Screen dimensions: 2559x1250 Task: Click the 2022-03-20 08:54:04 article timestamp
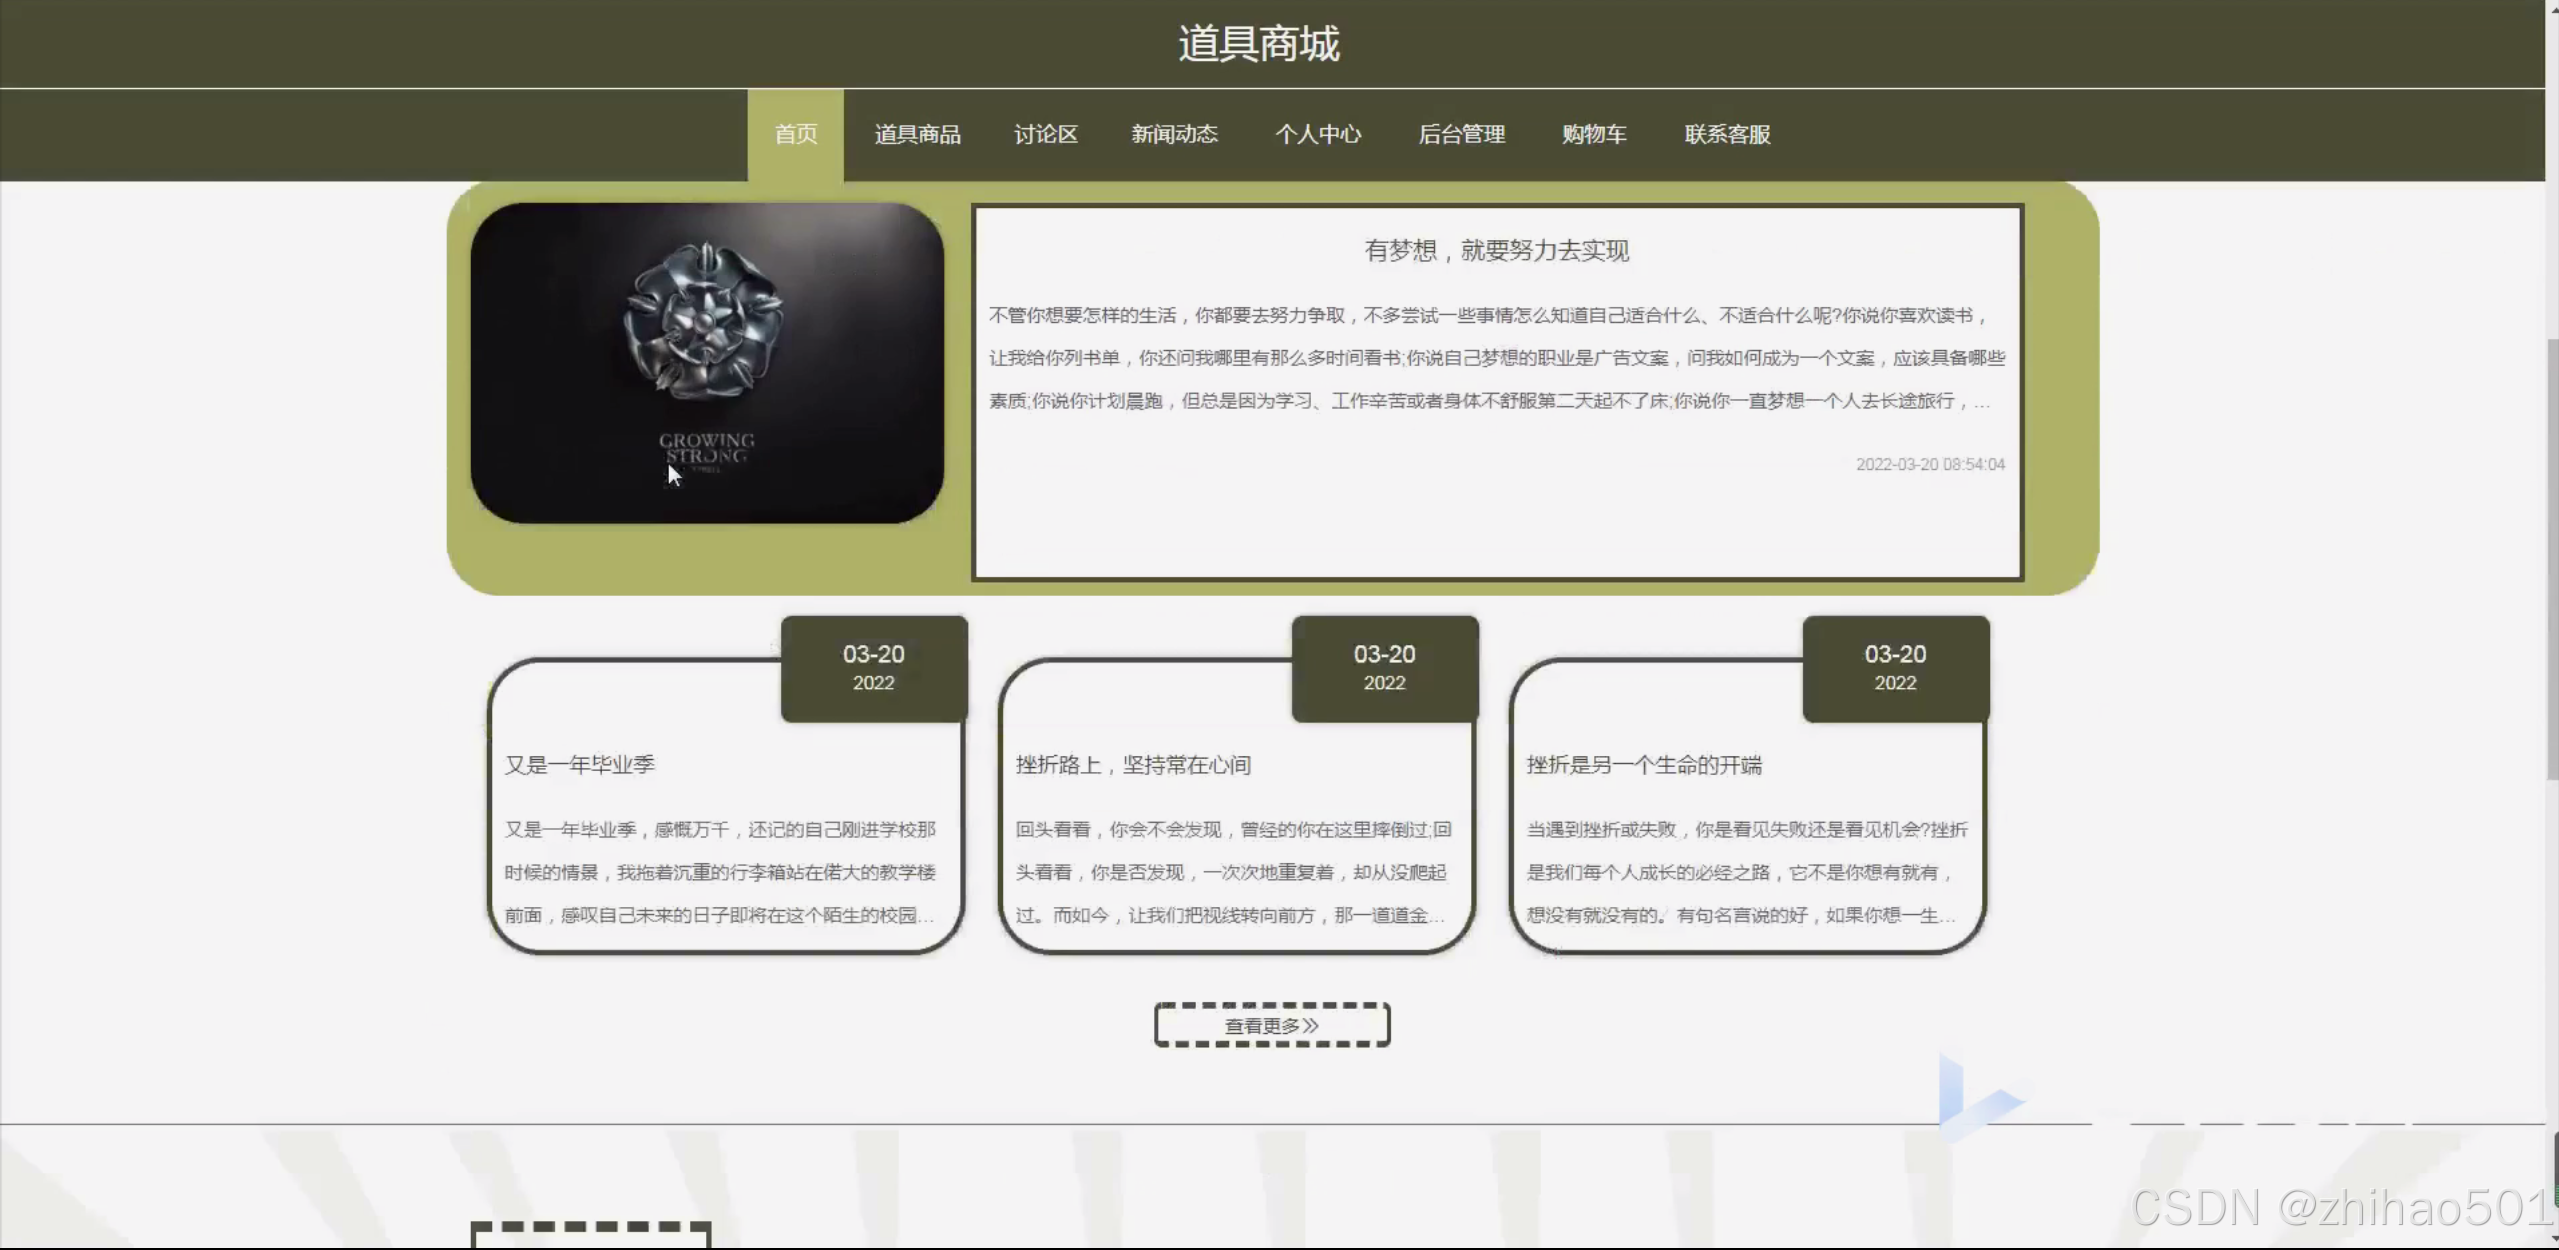[x=1929, y=464]
